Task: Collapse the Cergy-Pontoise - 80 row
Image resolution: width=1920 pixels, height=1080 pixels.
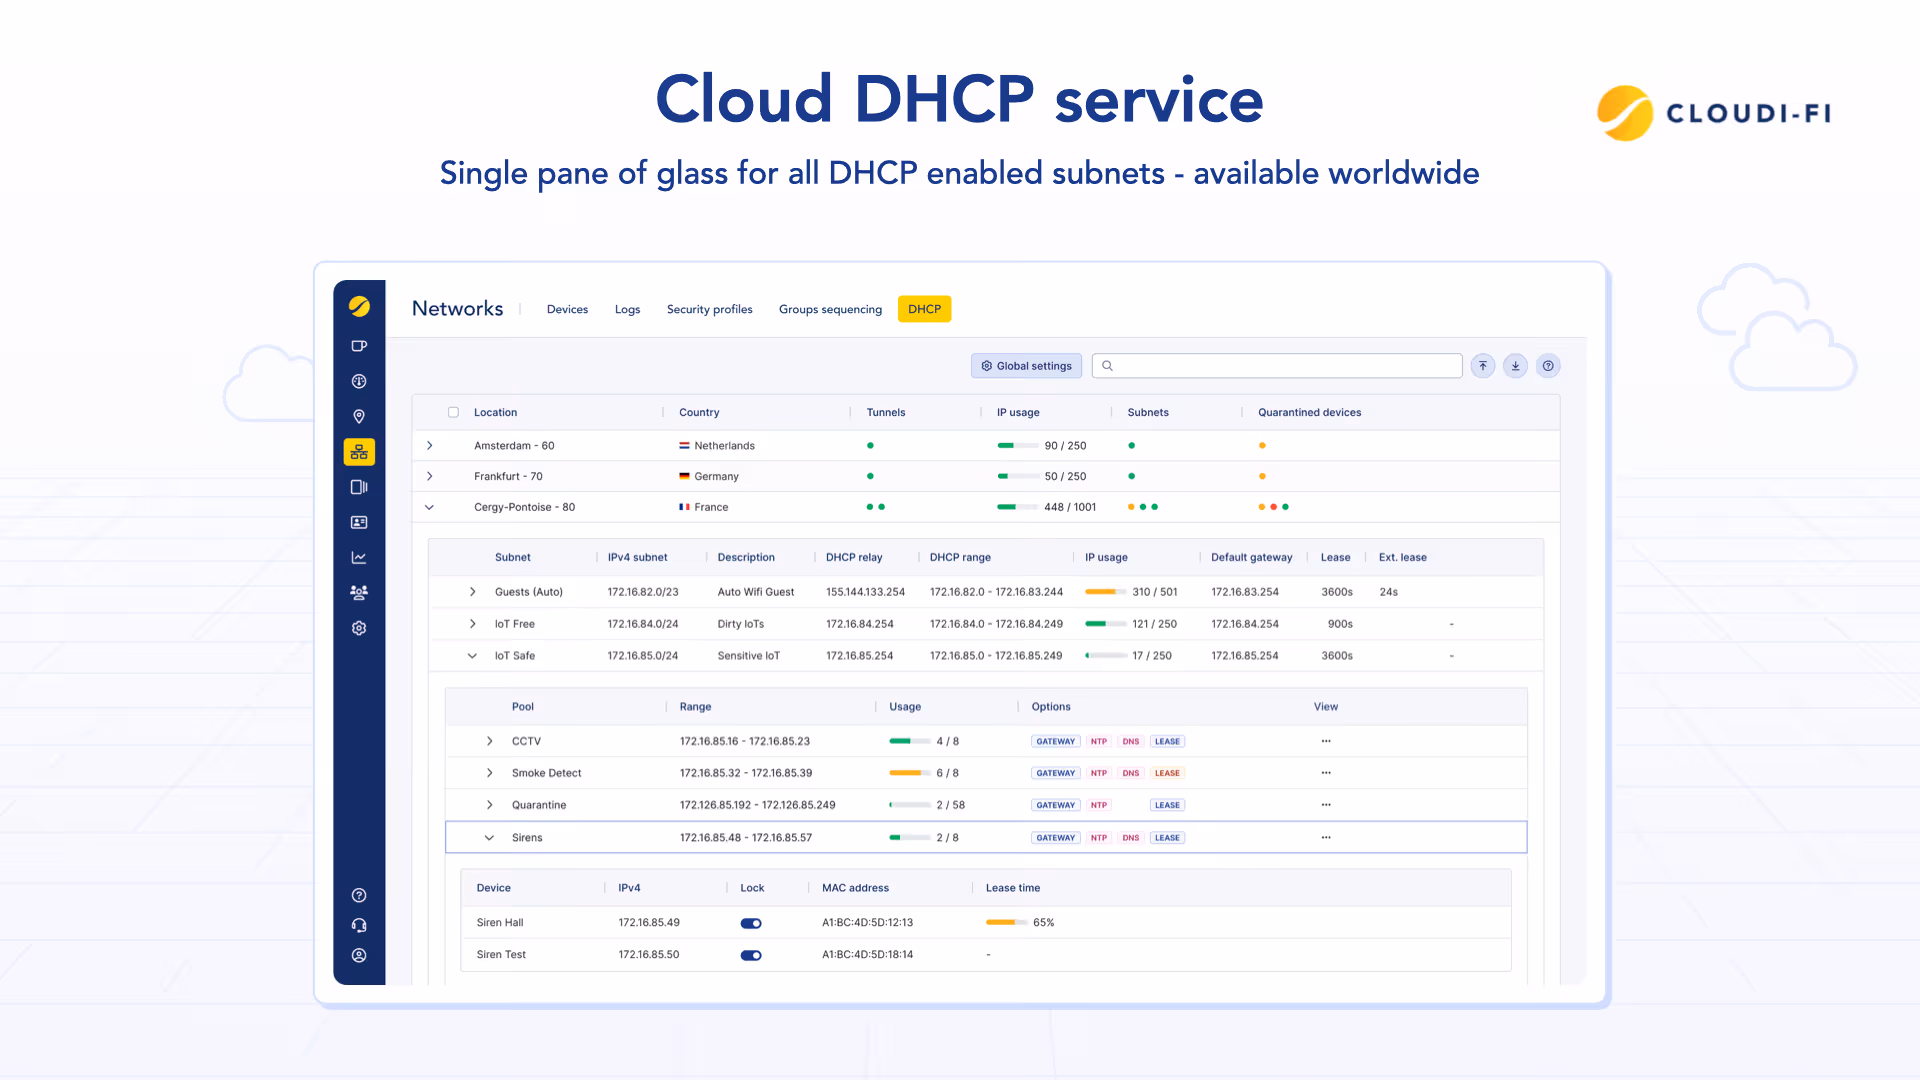Action: click(x=430, y=507)
